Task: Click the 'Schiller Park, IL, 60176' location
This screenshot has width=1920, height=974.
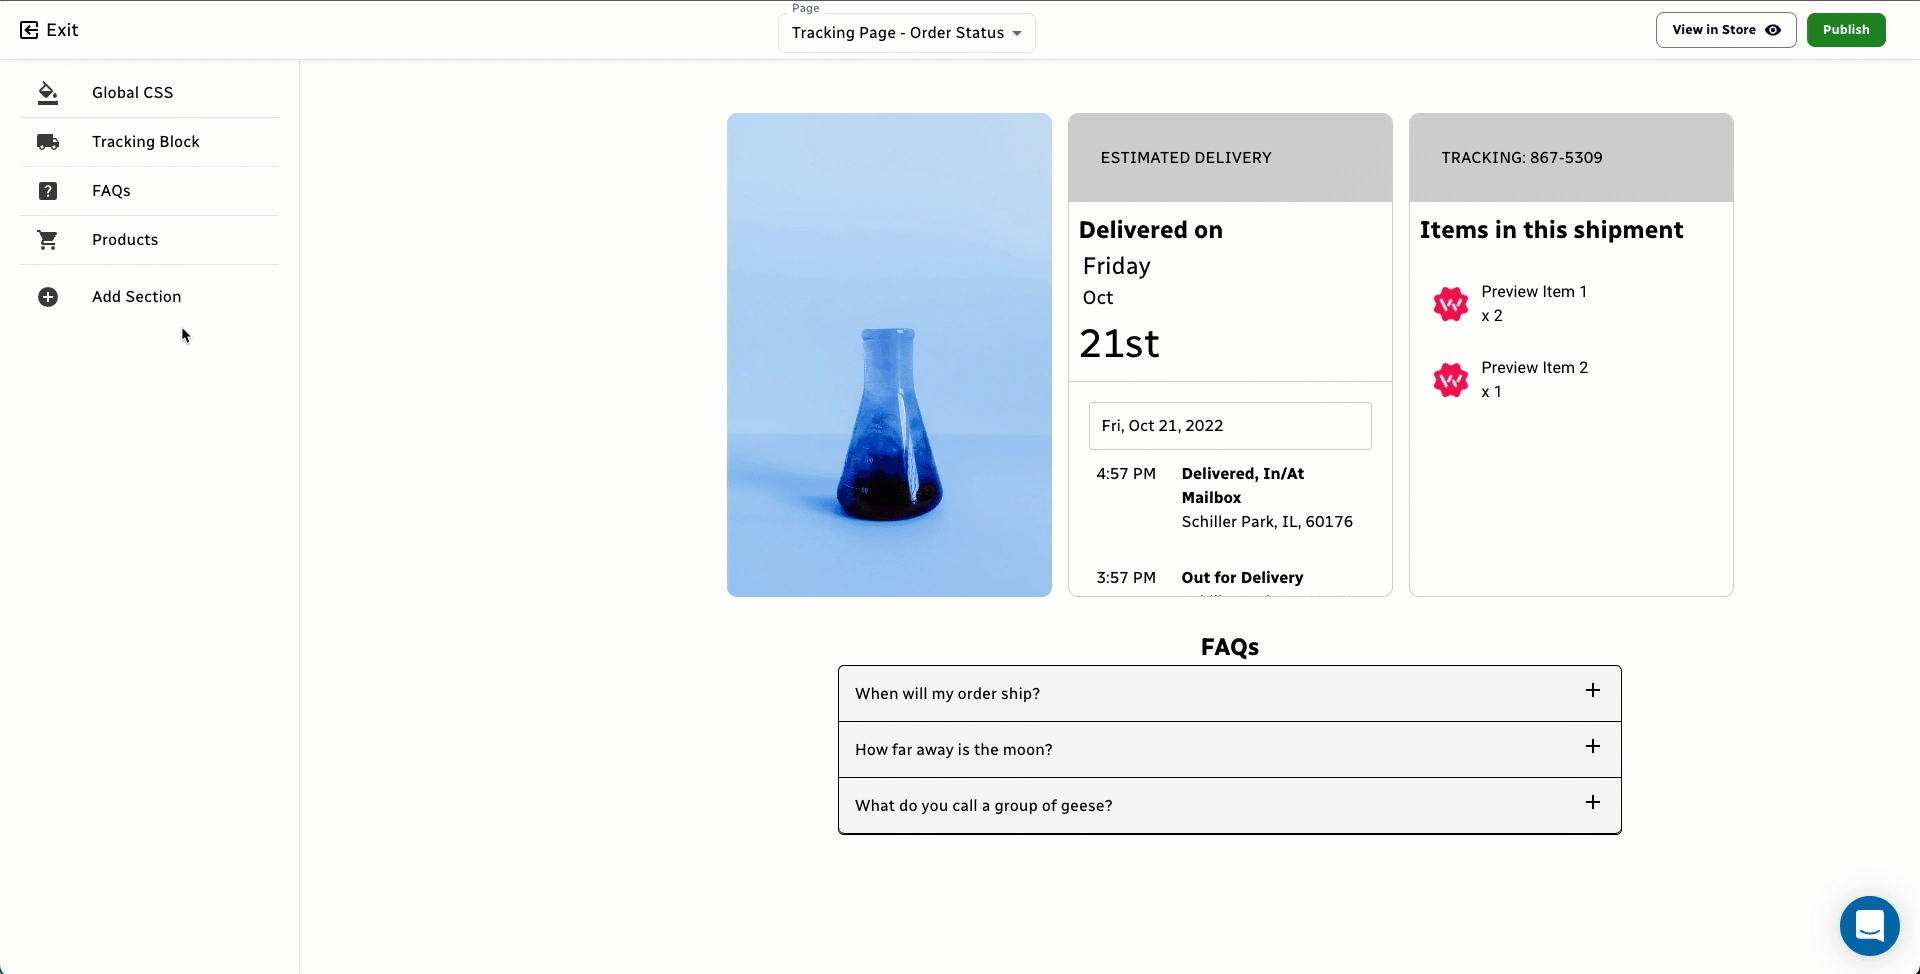Action: click(1267, 522)
